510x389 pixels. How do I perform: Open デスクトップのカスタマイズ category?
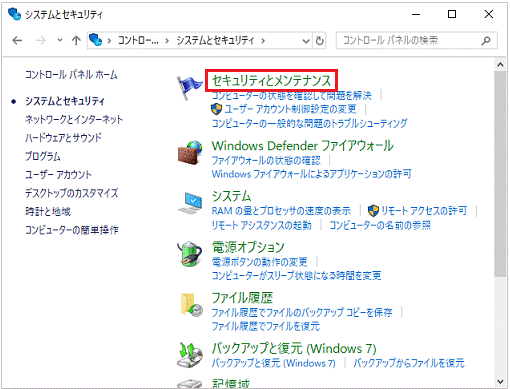click(72, 193)
